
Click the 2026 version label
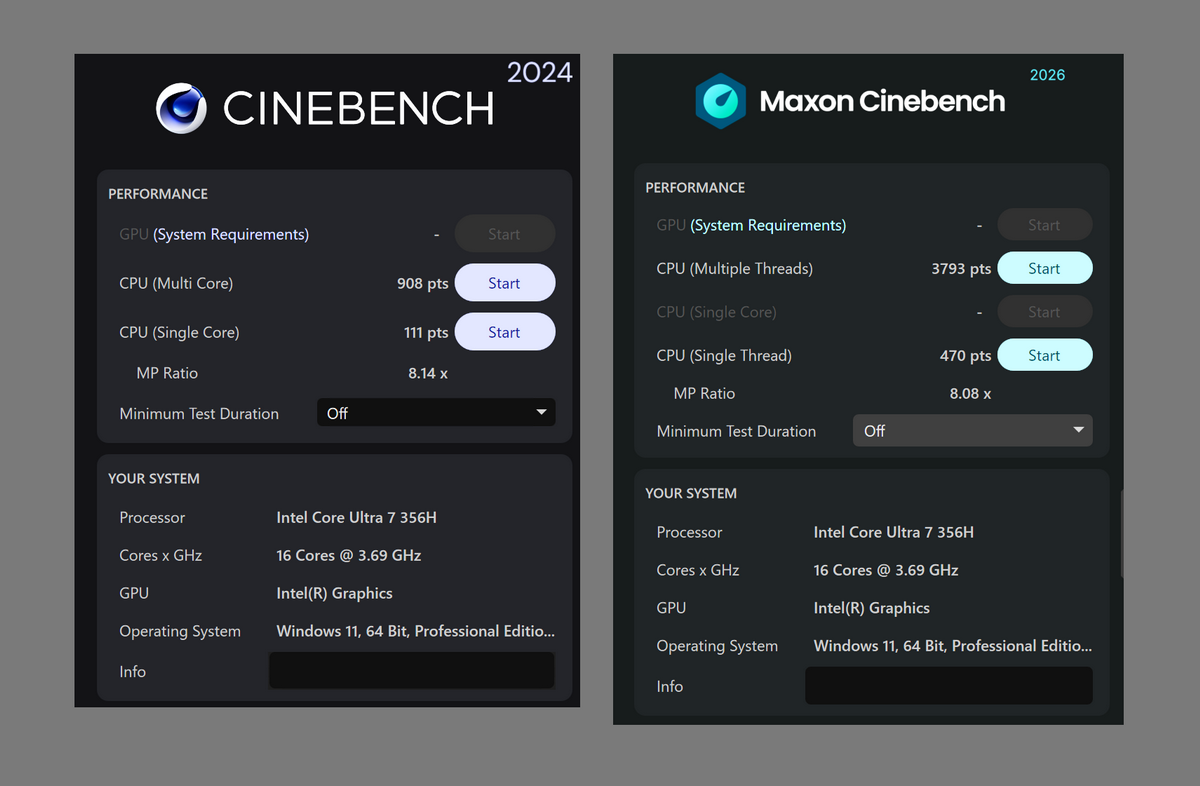pos(1047,75)
